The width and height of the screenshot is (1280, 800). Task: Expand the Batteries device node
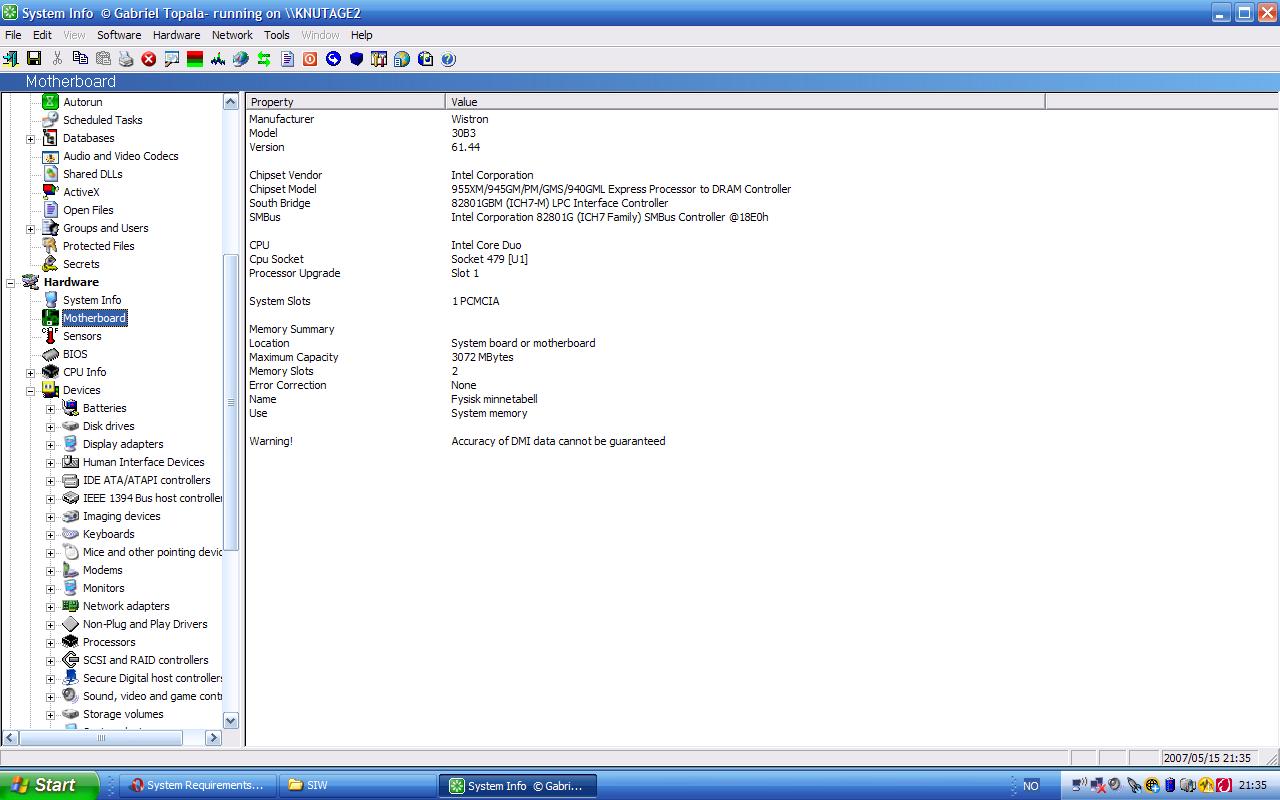click(50, 409)
